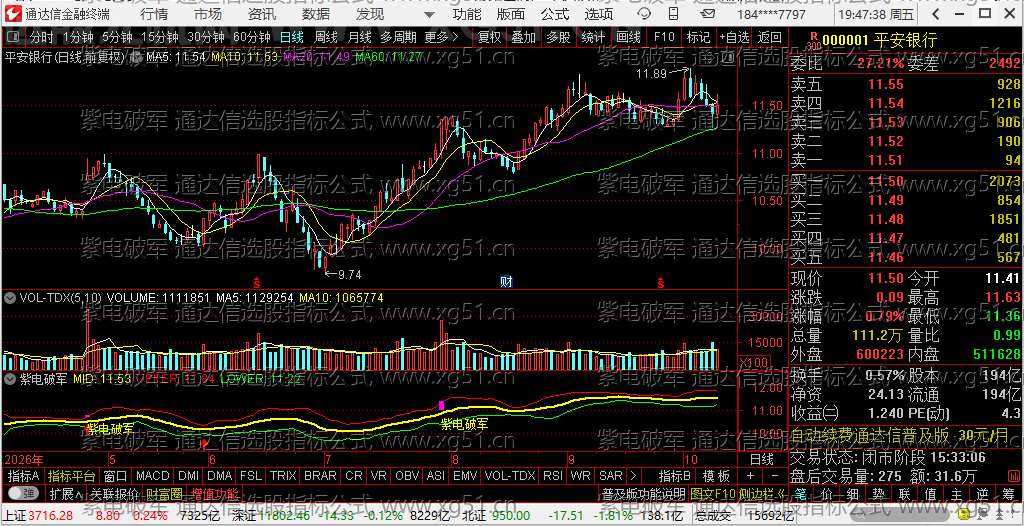Click the S marker near June on the chart

click(257, 282)
